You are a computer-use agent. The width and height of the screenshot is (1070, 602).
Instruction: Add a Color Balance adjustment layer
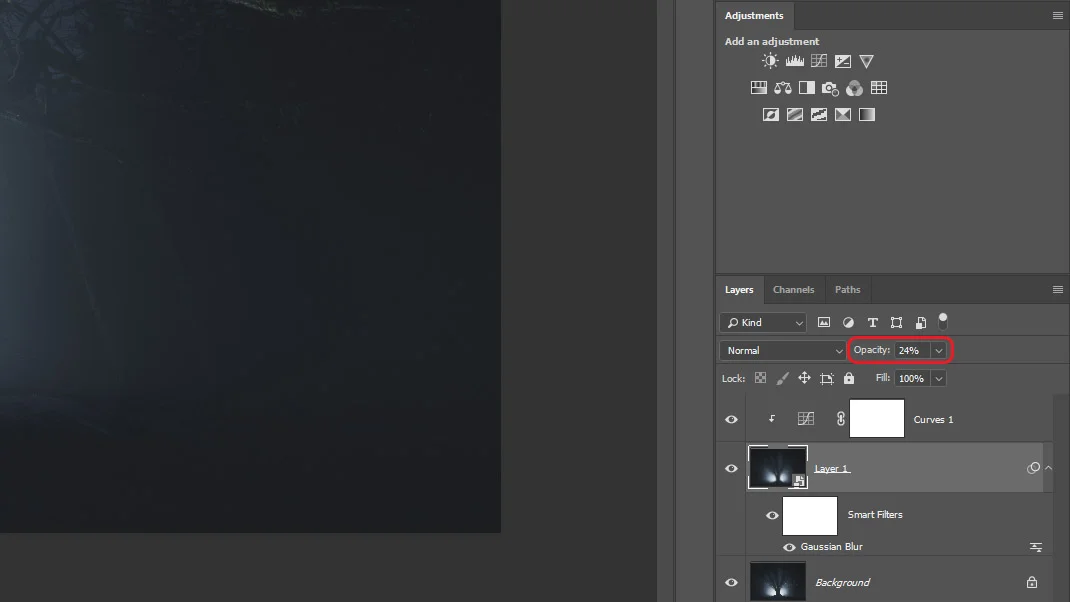pos(782,87)
